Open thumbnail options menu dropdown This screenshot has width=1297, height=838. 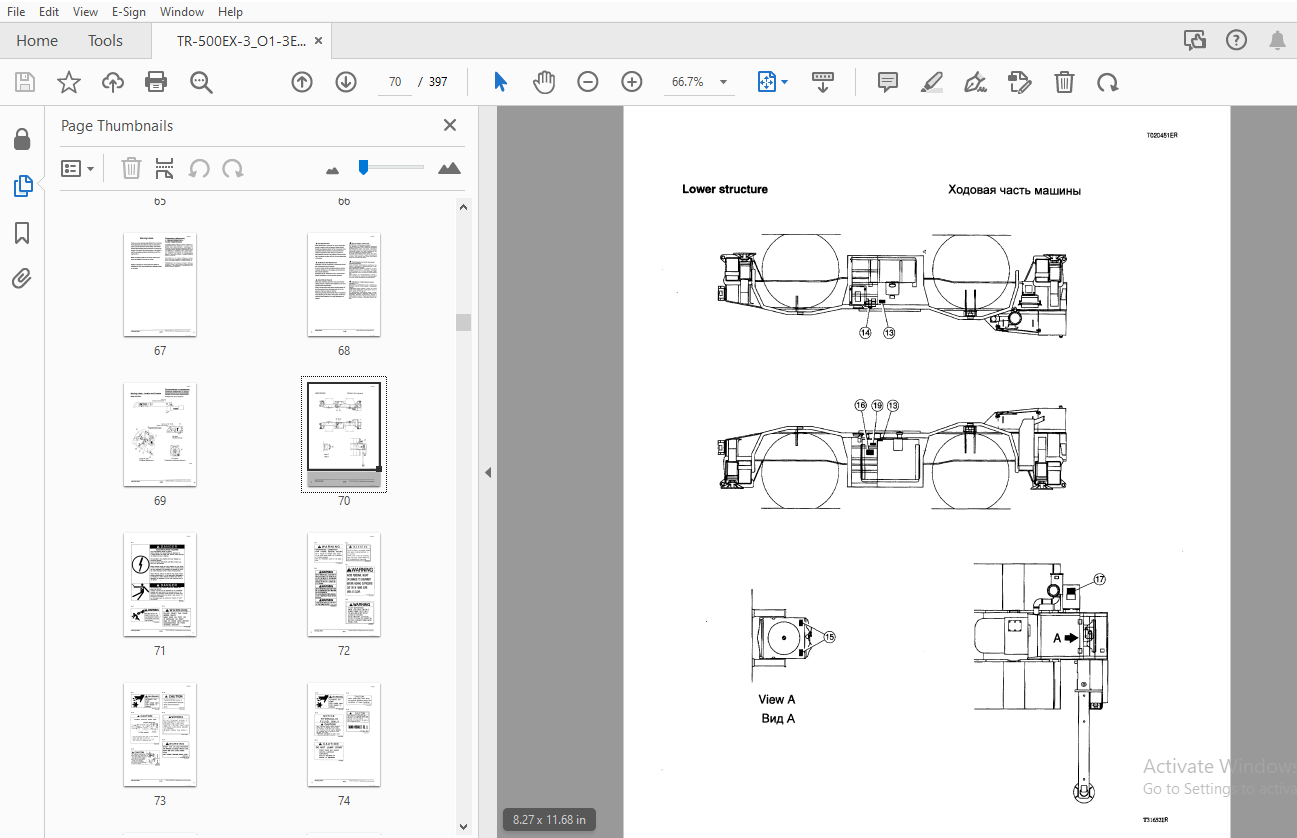(78, 168)
